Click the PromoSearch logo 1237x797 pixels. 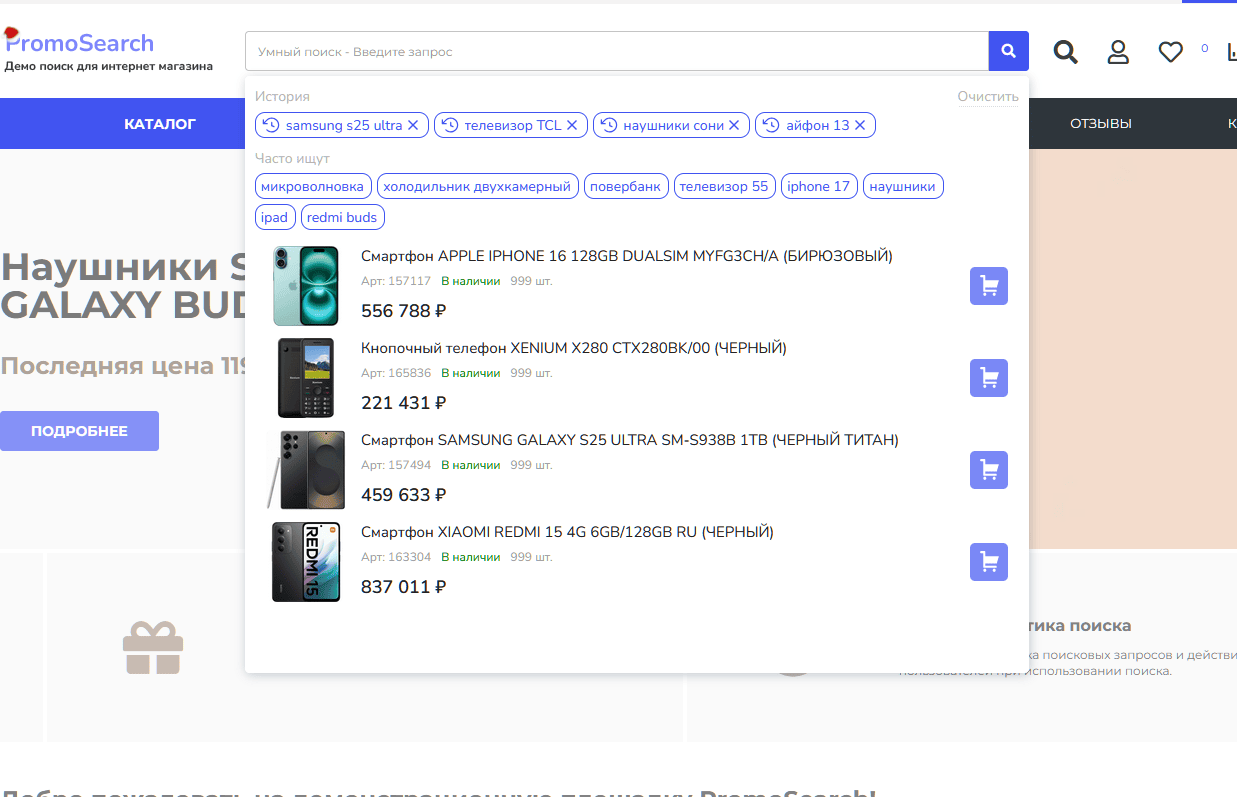[x=80, y=43]
